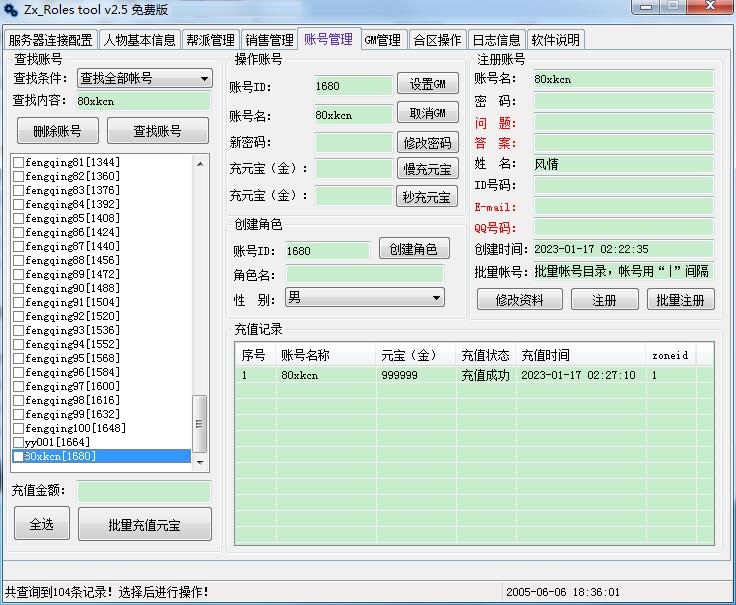Go to the GM管理 tab

(x=383, y=40)
